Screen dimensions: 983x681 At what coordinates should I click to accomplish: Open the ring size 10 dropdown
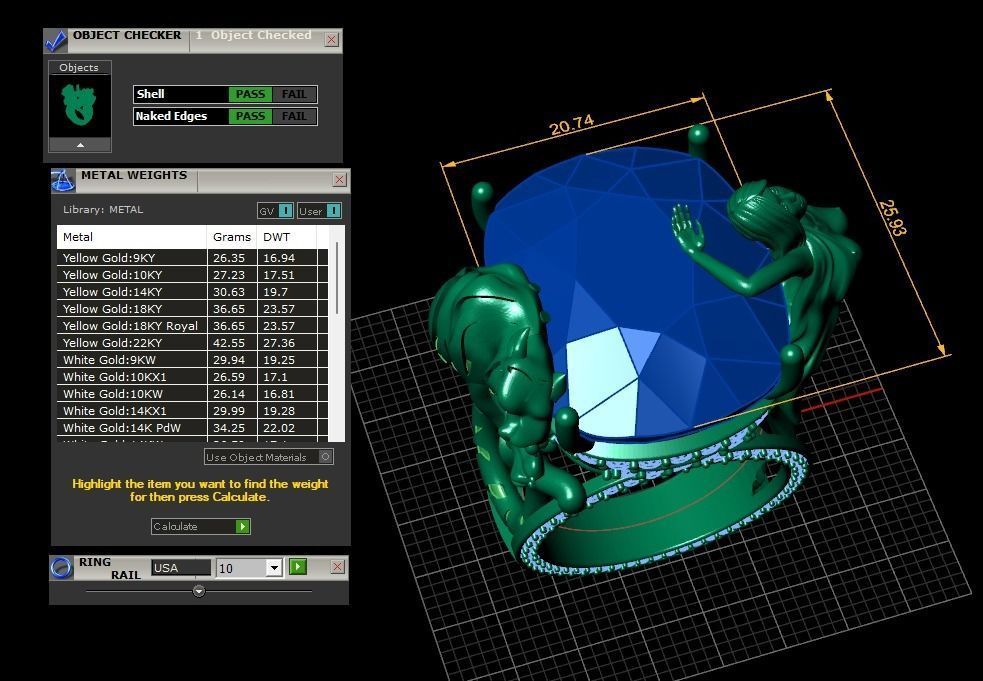(273, 568)
